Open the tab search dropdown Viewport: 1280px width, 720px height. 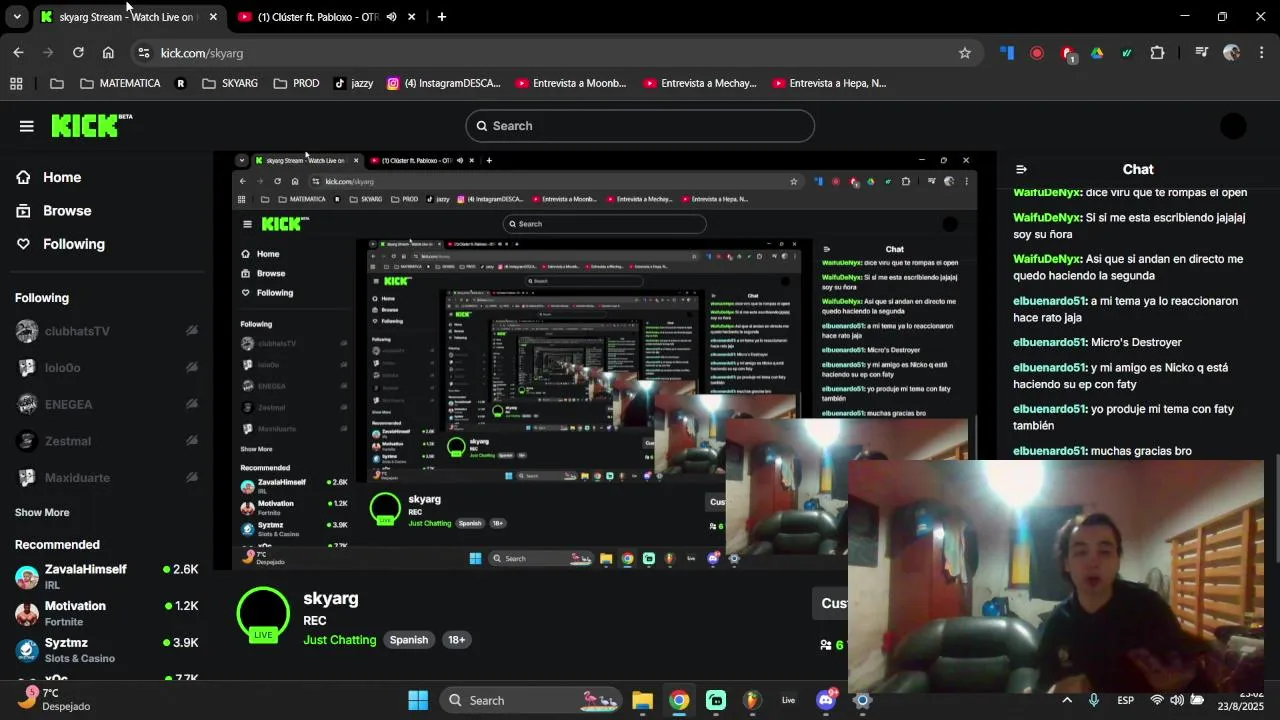pyautogui.click(x=17, y=17)
